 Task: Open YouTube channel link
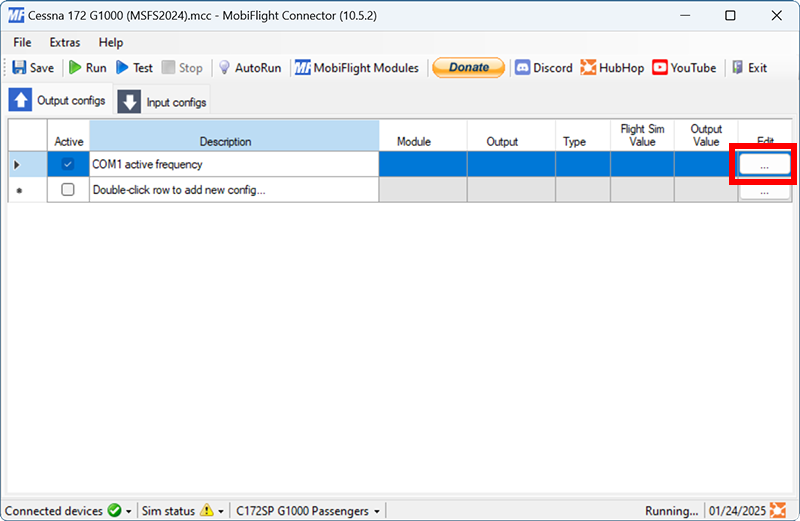point(684,67)
